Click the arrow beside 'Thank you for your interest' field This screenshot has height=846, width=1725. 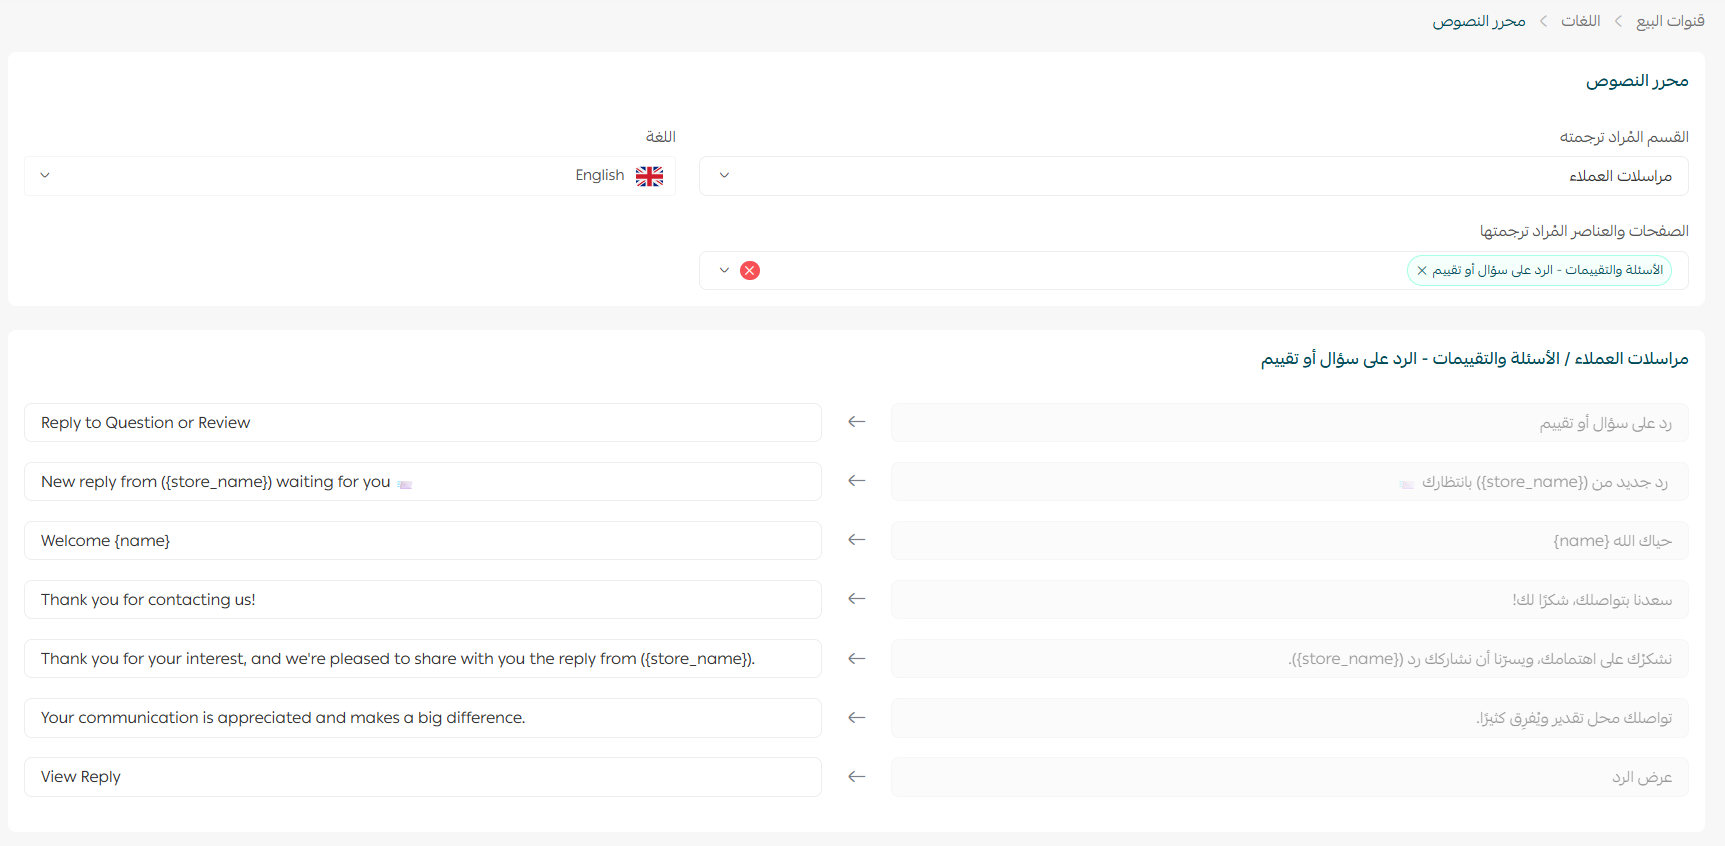click(856, 659)
